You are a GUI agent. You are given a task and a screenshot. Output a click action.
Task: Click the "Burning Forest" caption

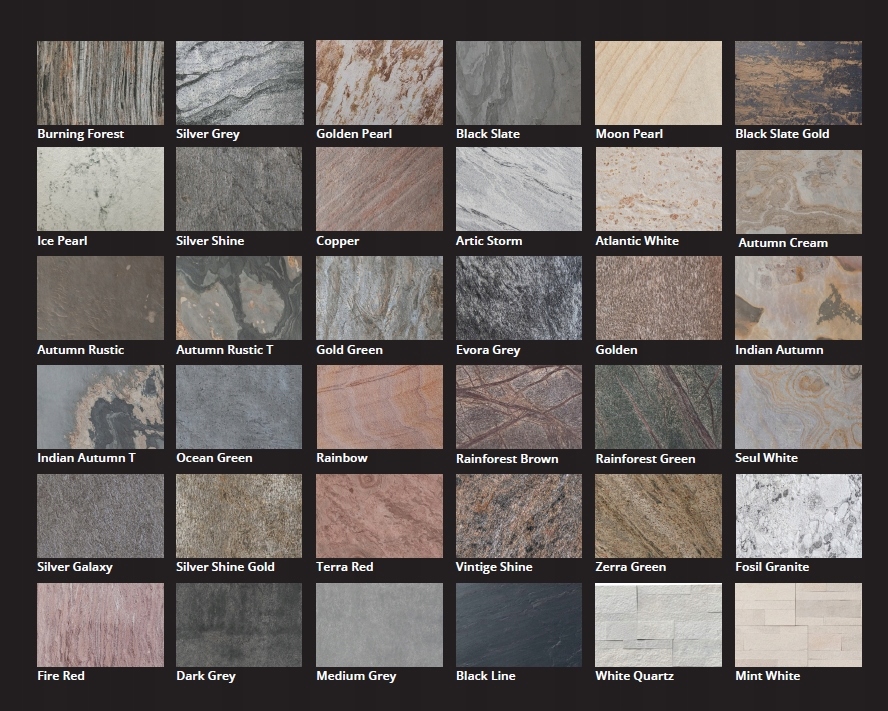tap(80, 134)
